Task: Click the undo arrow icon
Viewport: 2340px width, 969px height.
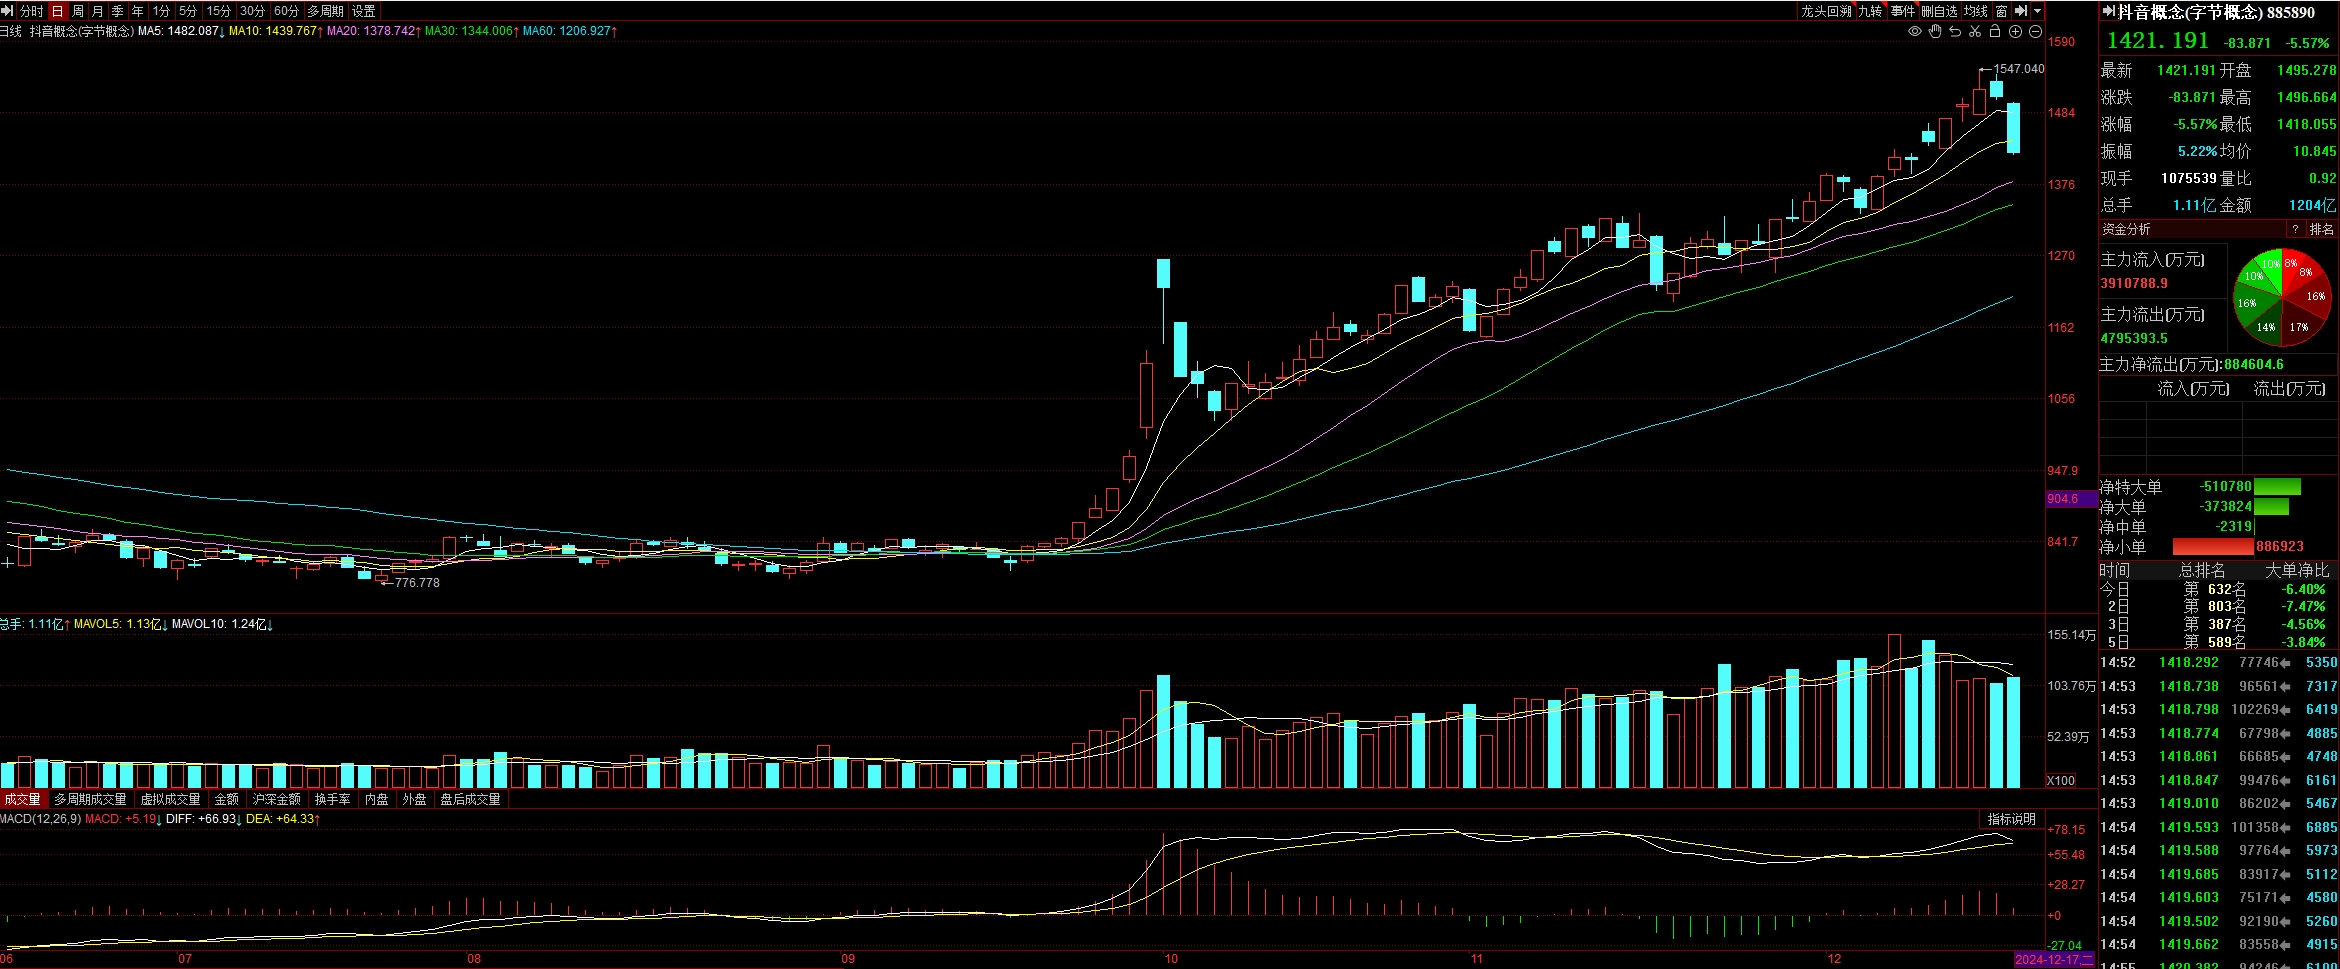Action: point(1955,32)
